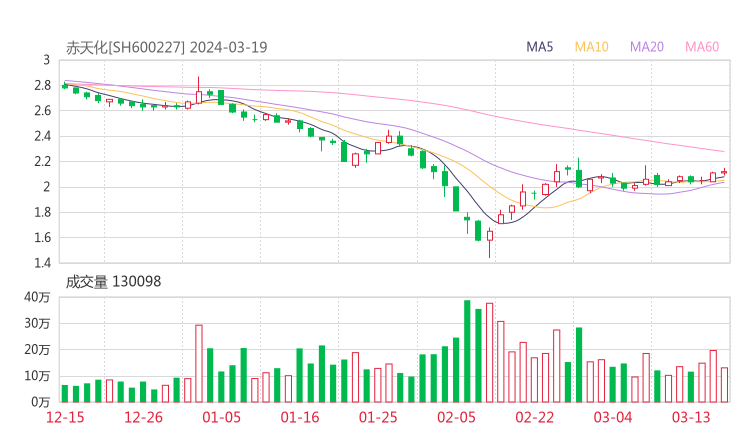This screenshot has height=440, width=740.
Task: Click the 成交量 130098 volume label
Action: [x=113, y=282]
